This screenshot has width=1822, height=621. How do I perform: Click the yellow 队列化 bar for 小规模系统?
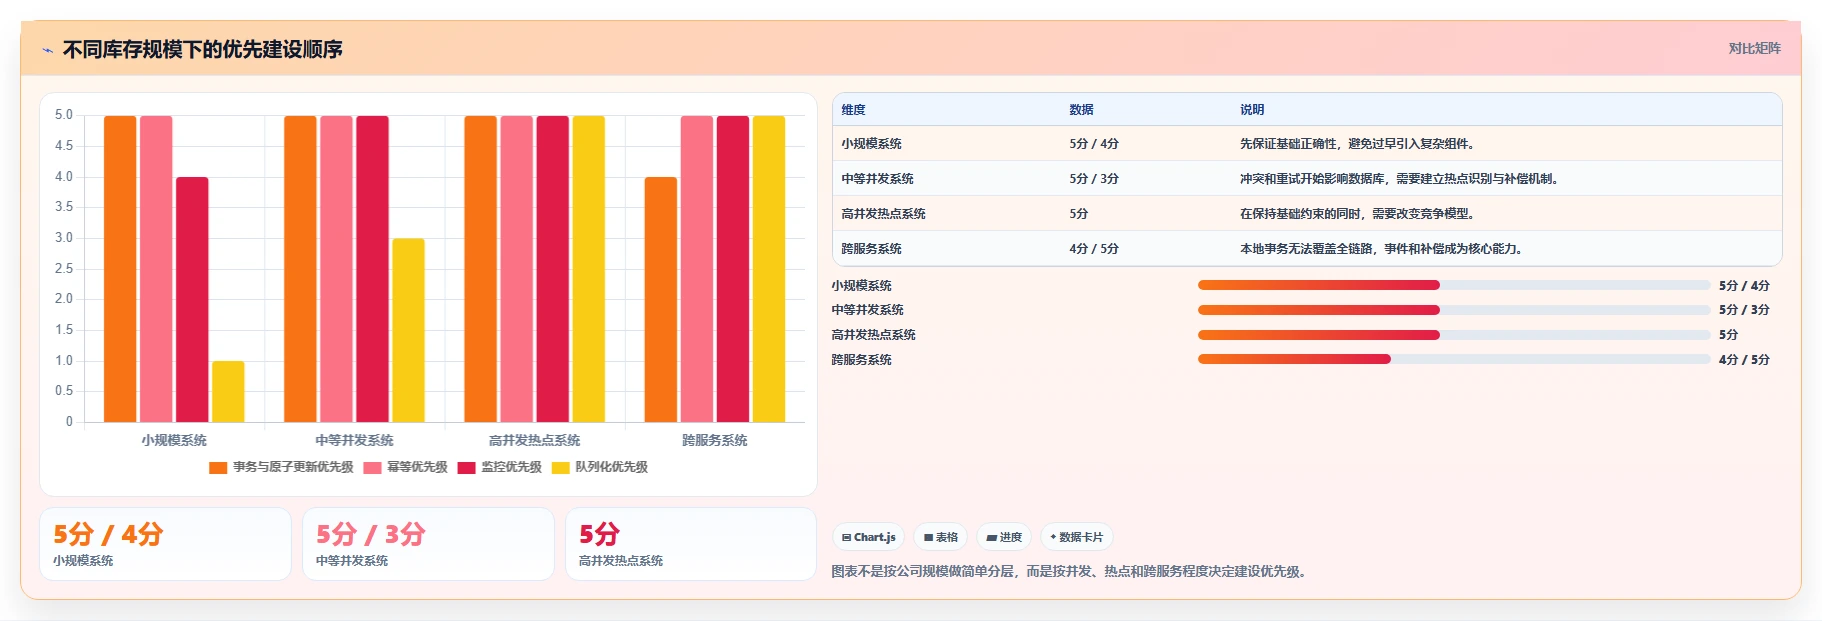click(228, 391)
